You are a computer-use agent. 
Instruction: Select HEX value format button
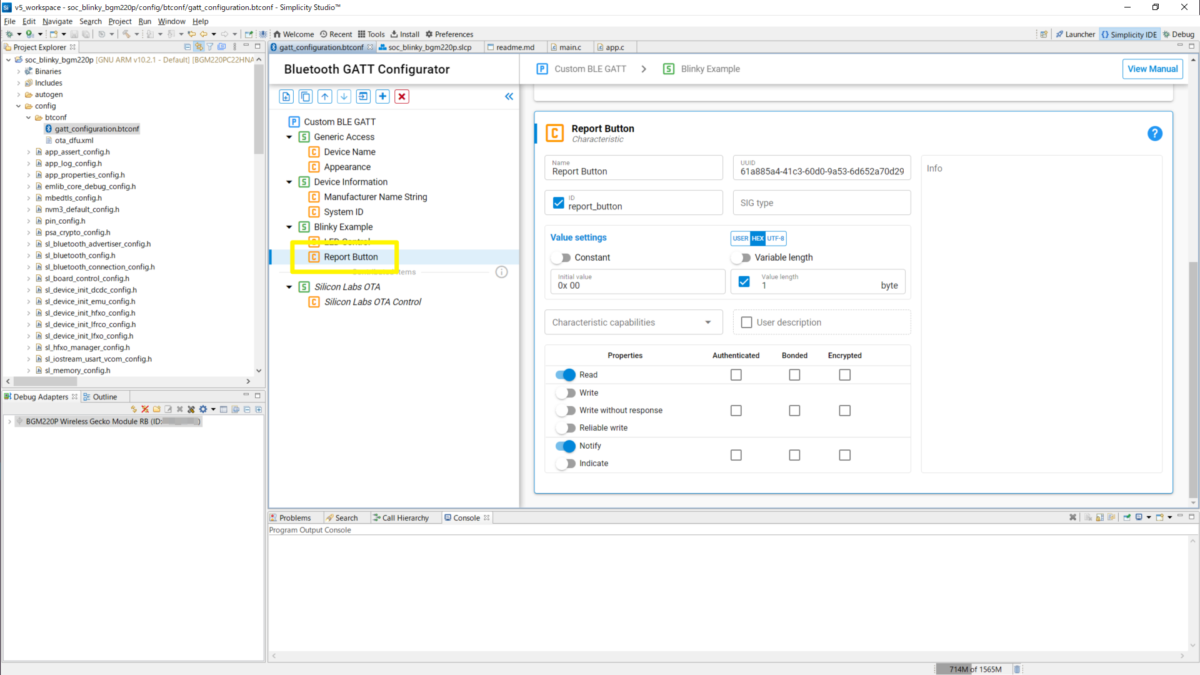point(757,238)
